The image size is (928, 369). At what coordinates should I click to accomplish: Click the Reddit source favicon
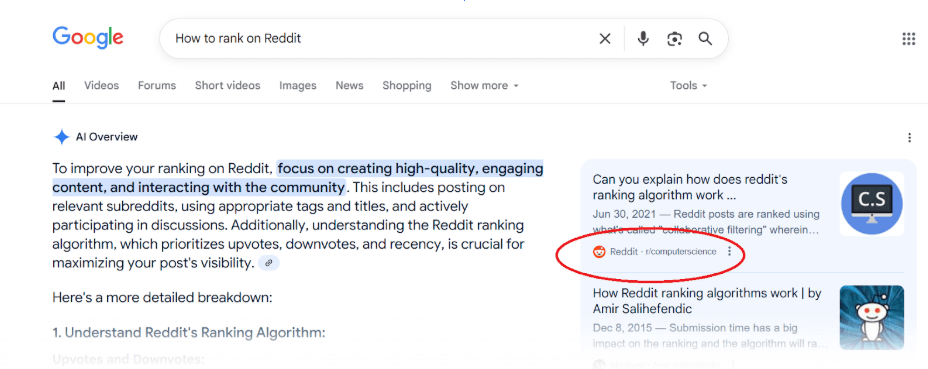tap(599, 252)
